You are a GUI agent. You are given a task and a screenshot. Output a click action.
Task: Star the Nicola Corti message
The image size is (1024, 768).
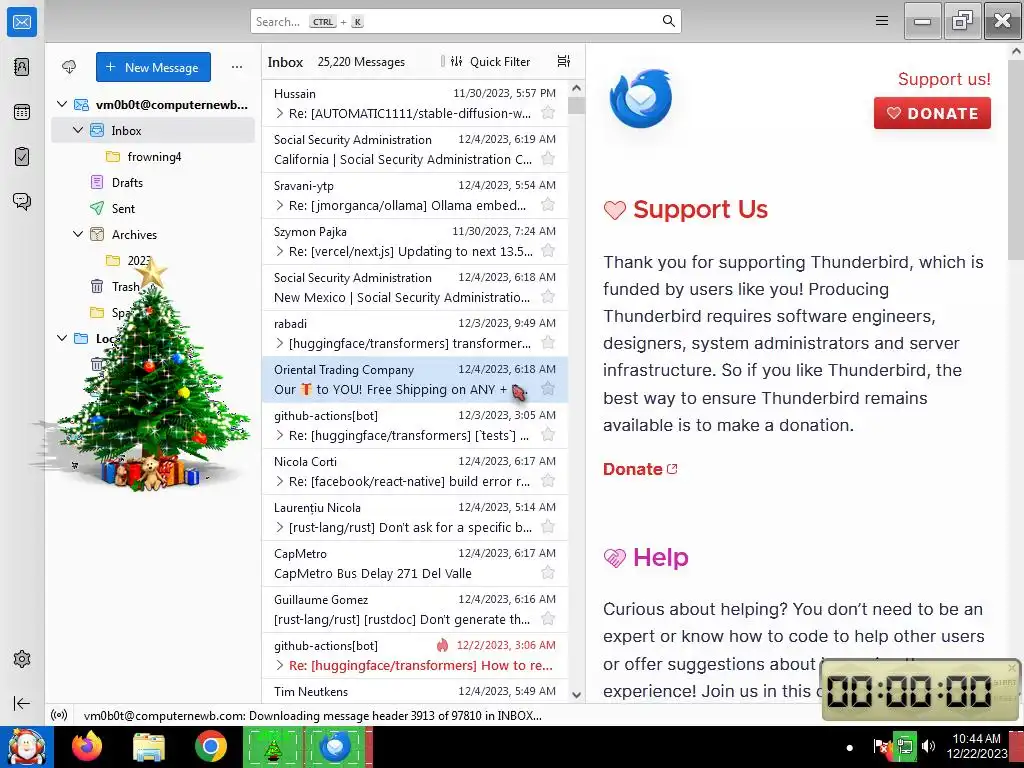pos(548,481)
